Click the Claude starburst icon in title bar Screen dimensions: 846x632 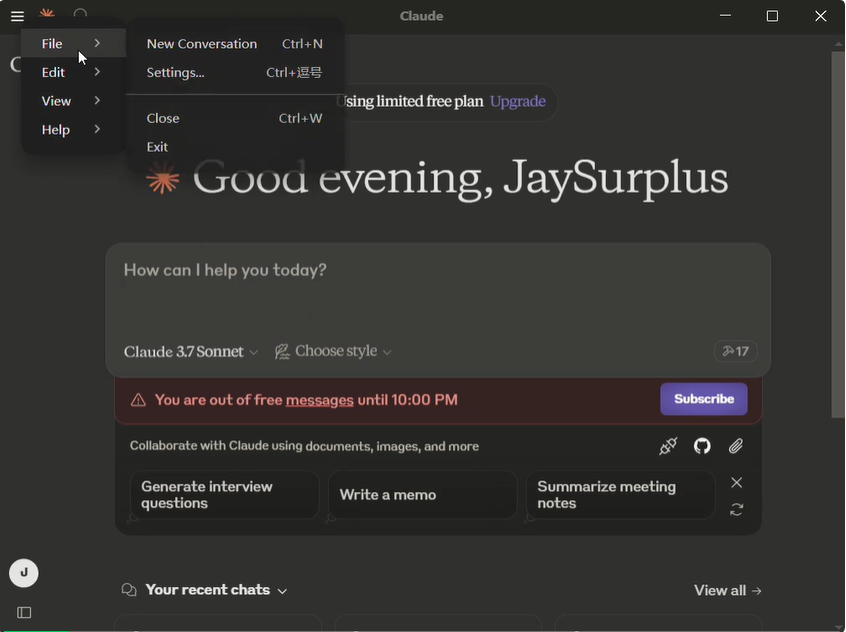tap(47, 13)
